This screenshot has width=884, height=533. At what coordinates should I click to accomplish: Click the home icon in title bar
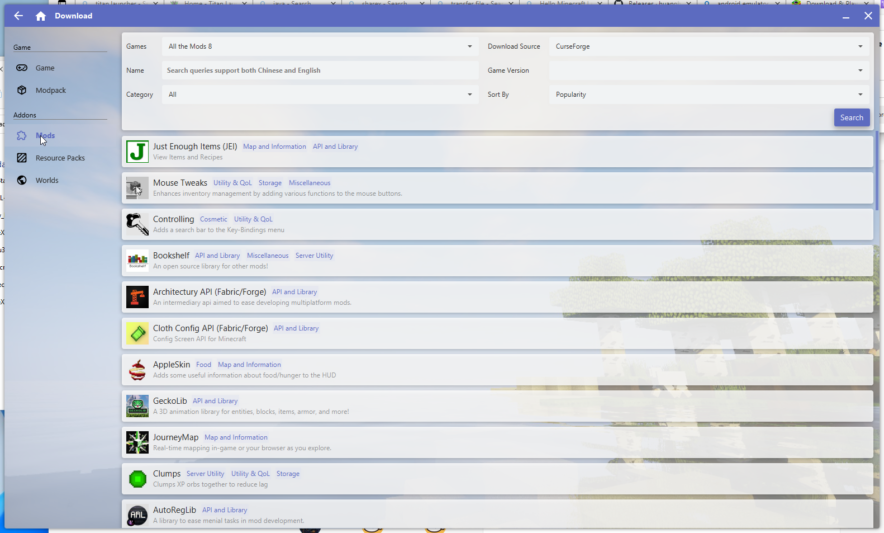[x=40, y=16]
